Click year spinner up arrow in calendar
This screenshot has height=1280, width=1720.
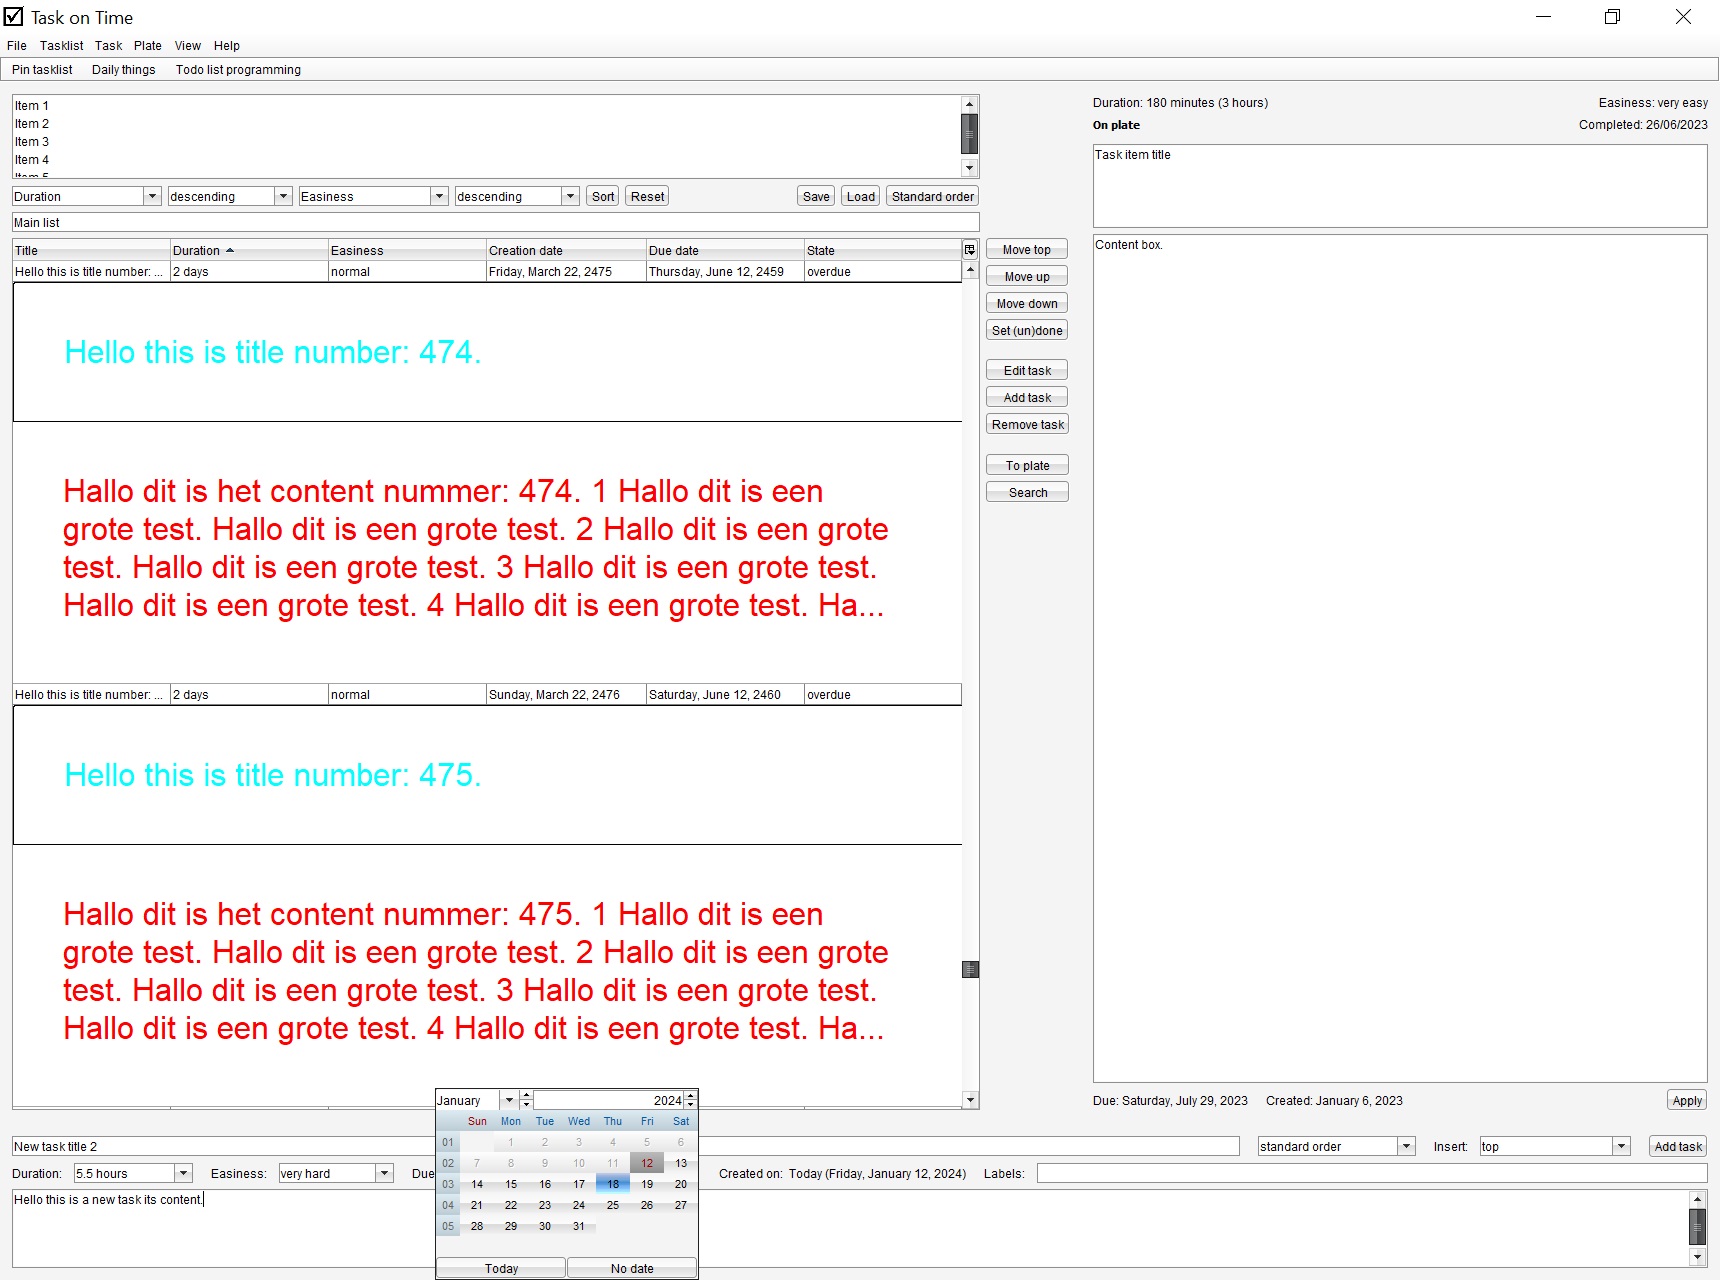(x=690, y=1096)
